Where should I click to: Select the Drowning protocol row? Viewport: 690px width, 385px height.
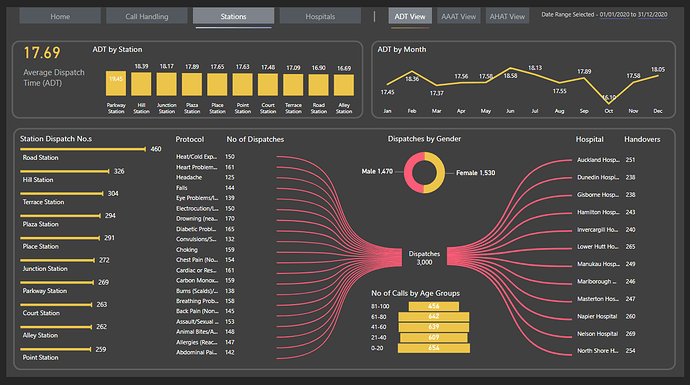point(206,219)
